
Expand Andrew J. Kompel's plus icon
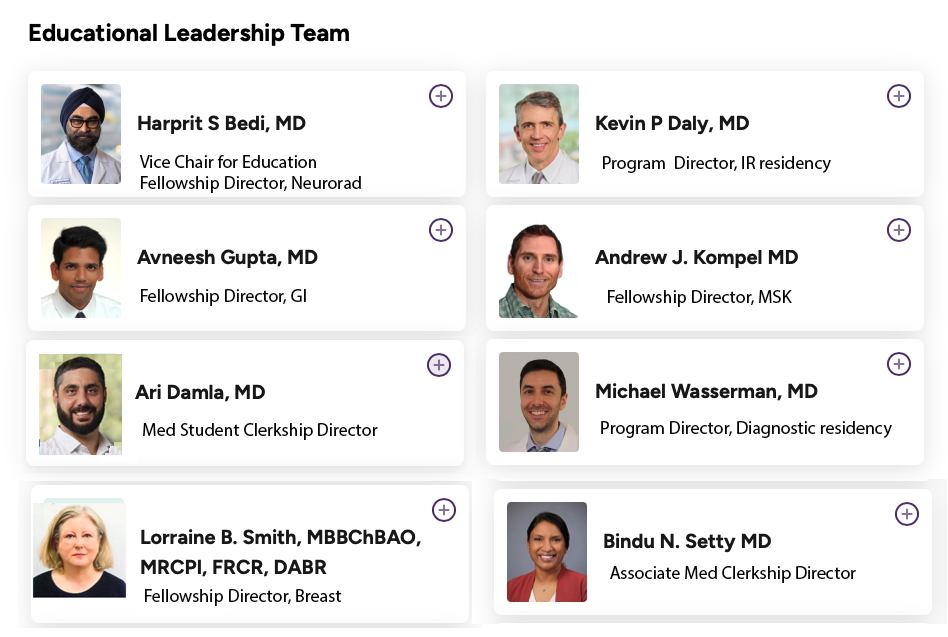click(x=899, y=230)
